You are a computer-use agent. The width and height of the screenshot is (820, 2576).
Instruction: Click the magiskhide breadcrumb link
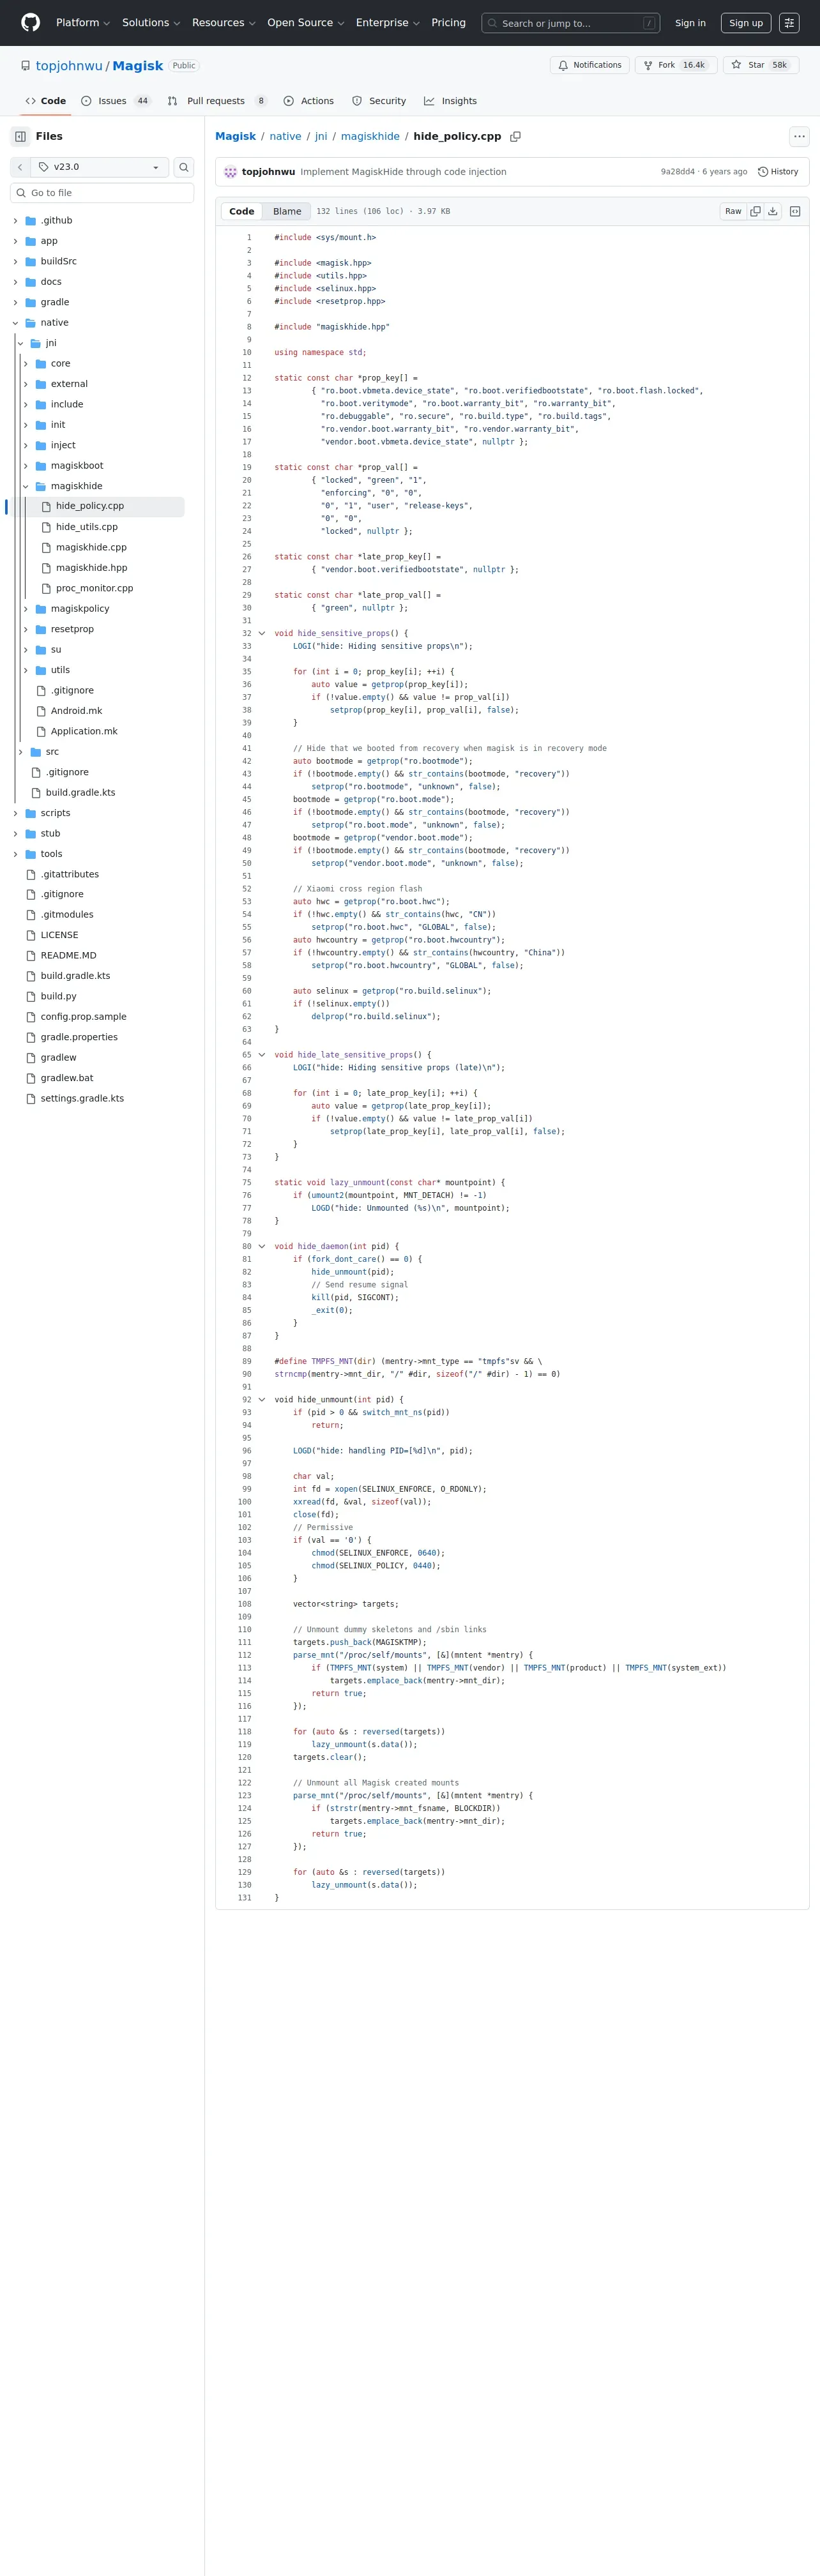tap(370, 136)
